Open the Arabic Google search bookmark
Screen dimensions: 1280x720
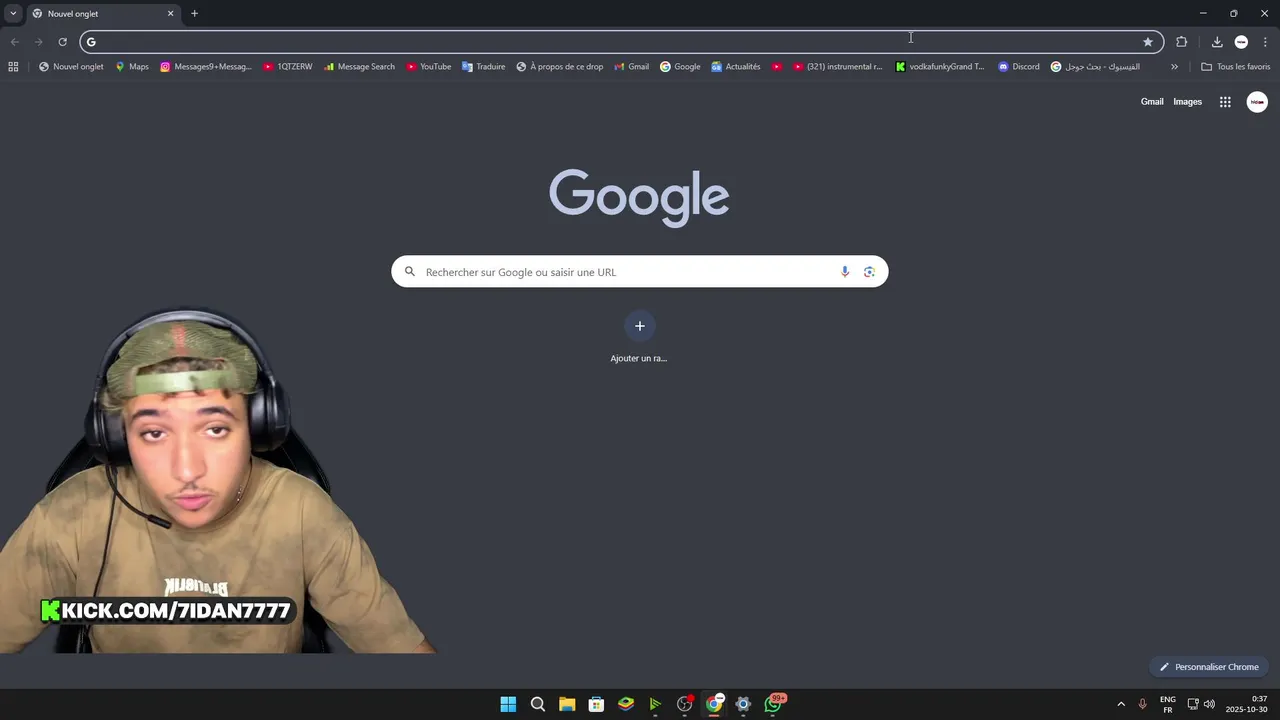[x=1095, y=67]
